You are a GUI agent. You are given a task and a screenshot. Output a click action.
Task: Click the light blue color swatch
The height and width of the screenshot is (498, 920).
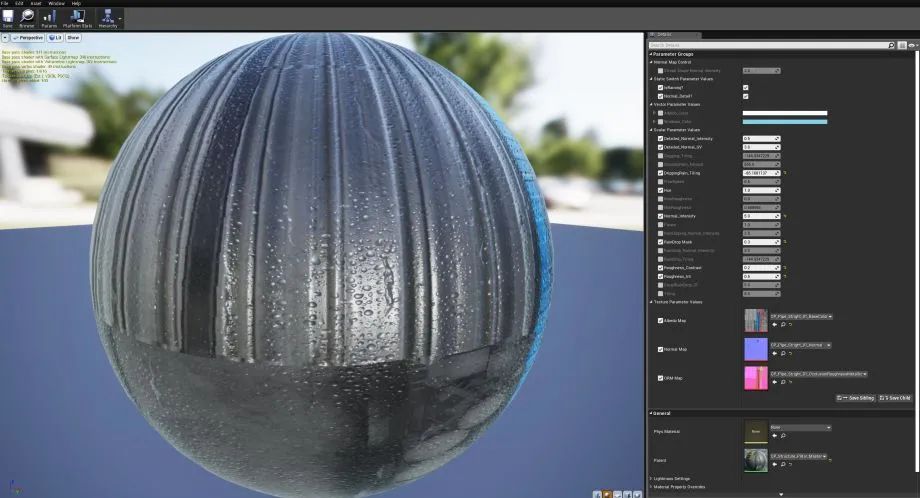coord(785,122)
